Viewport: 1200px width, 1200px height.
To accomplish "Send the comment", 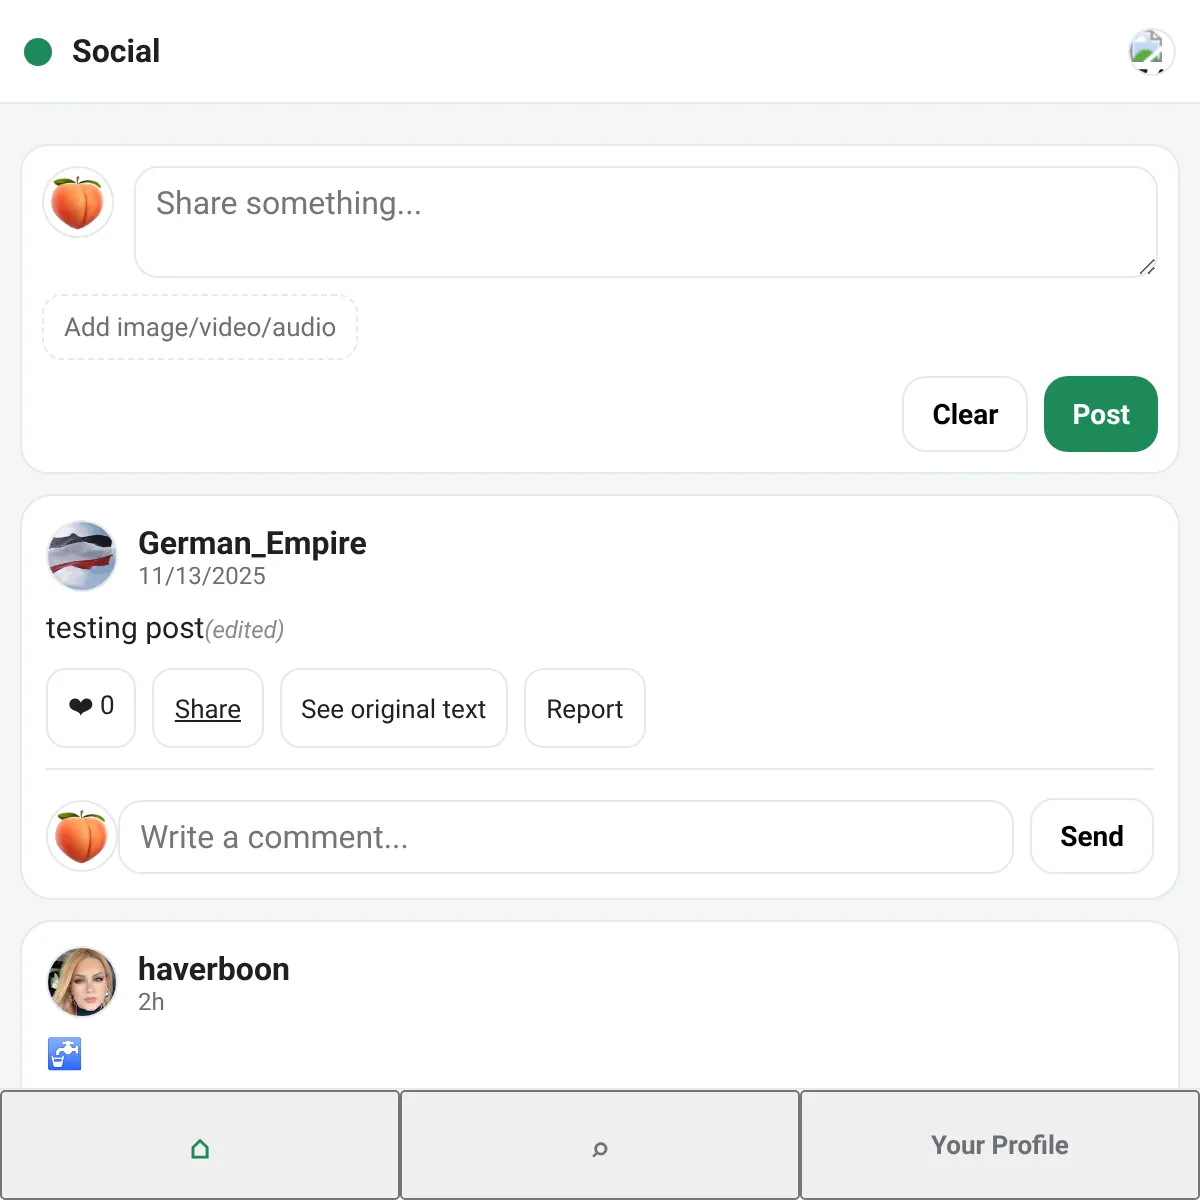I will (1091, 836).
